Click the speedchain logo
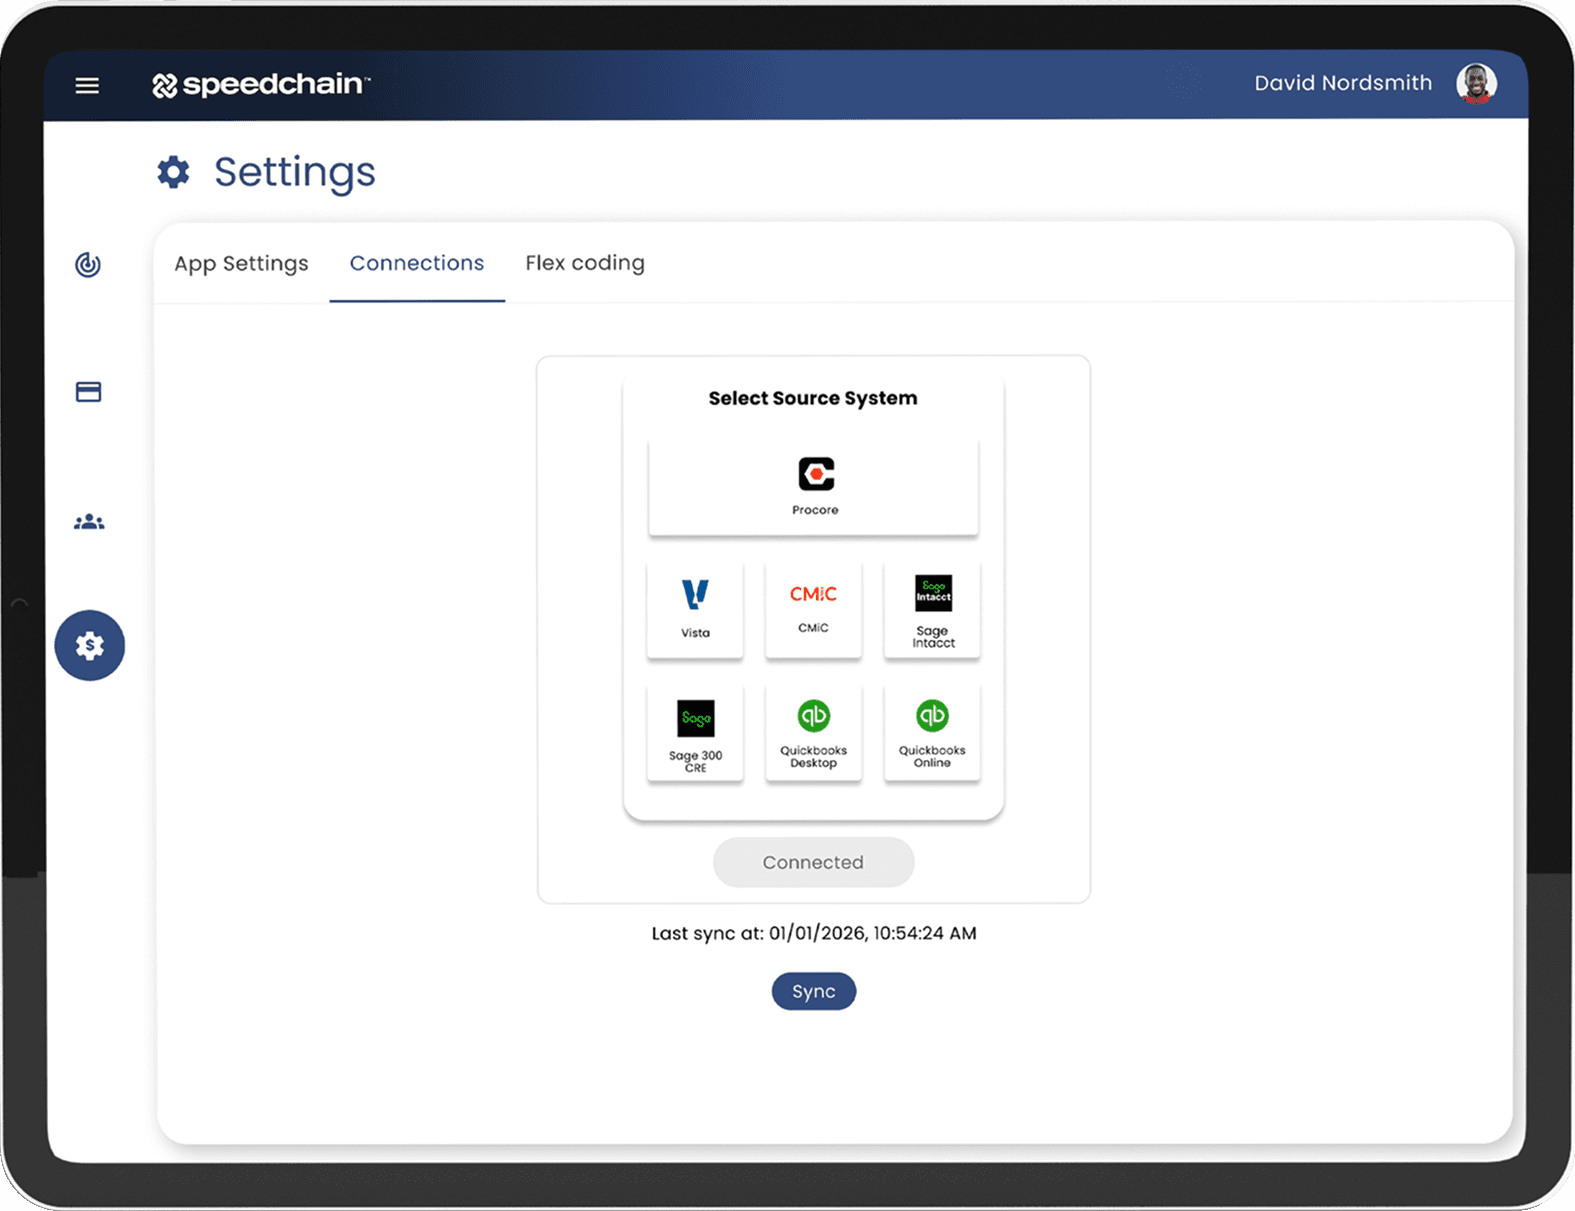 [261, 84]
